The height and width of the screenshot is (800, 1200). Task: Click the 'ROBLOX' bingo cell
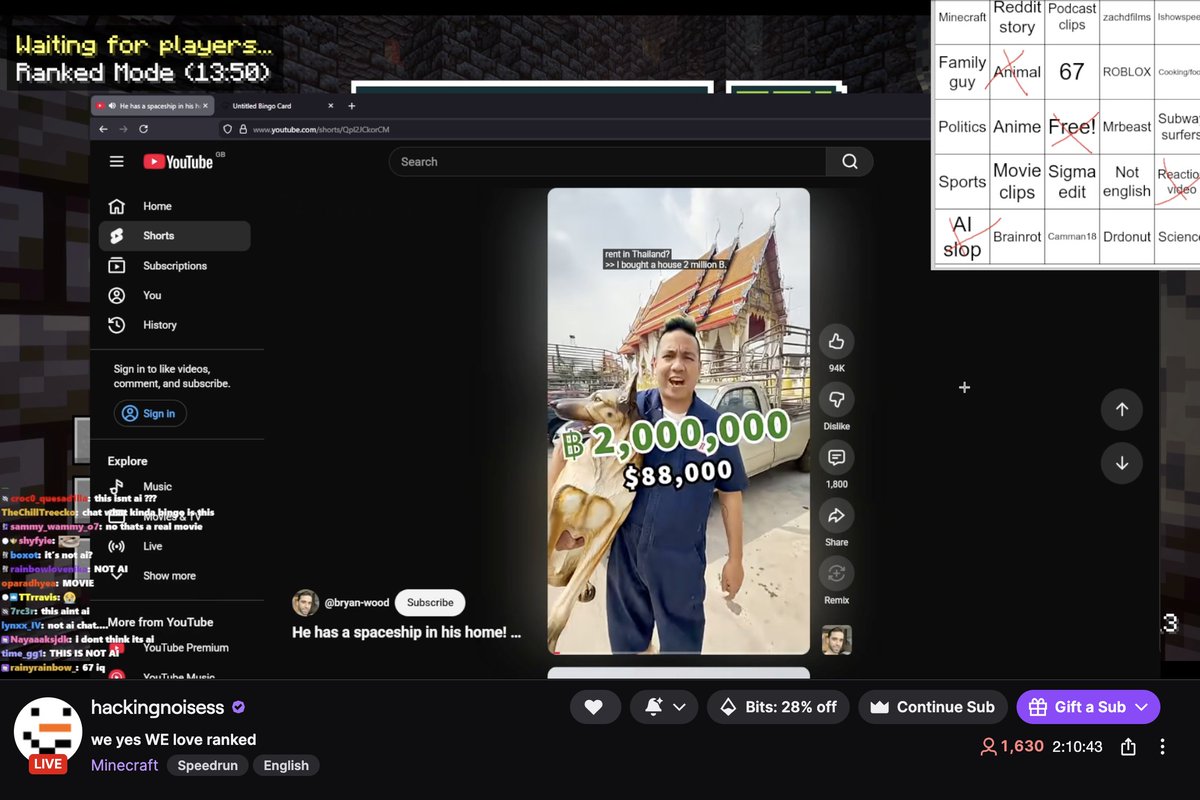pyautogui.click(x=1127, y=72)
